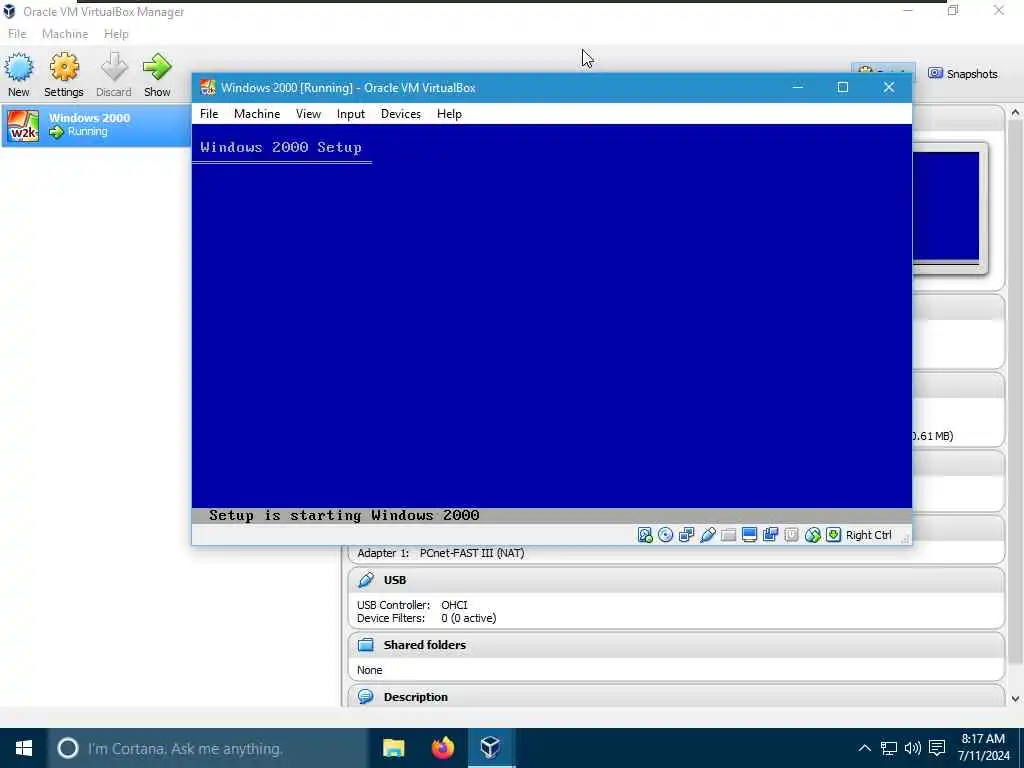Close the Windows 2000 VM window

tap(889, 88)
